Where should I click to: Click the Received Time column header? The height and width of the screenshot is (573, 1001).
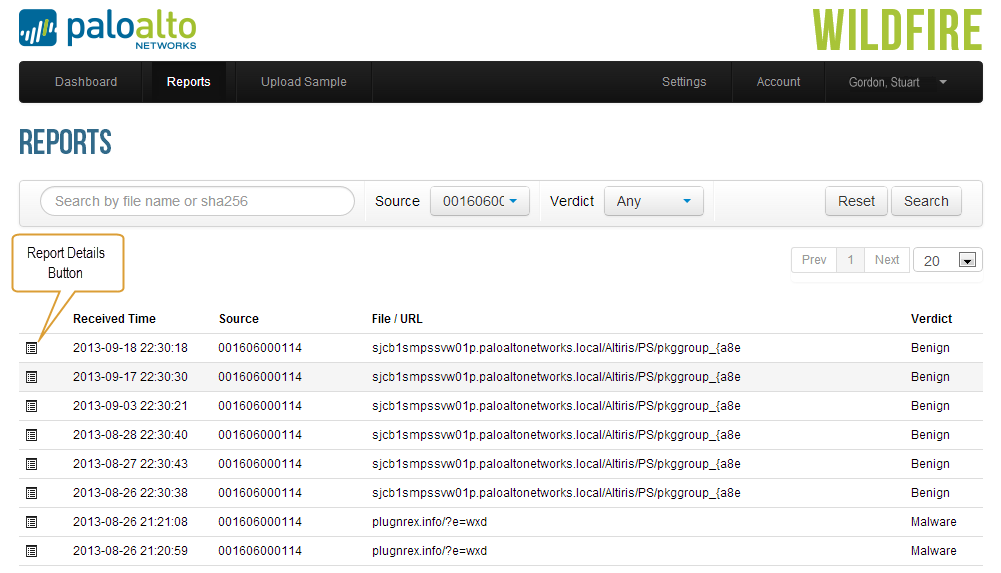(114, 319)
